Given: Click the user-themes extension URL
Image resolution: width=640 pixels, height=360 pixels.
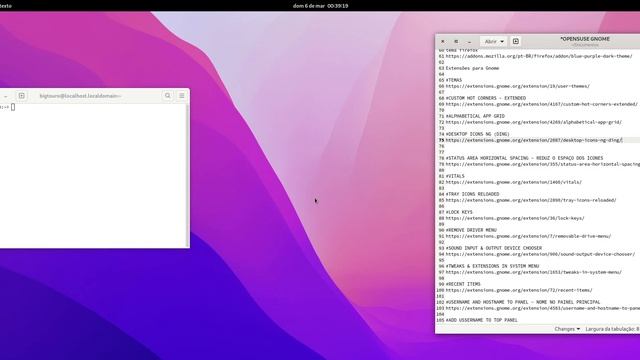Looking at the screenshot, I should 518,86.
